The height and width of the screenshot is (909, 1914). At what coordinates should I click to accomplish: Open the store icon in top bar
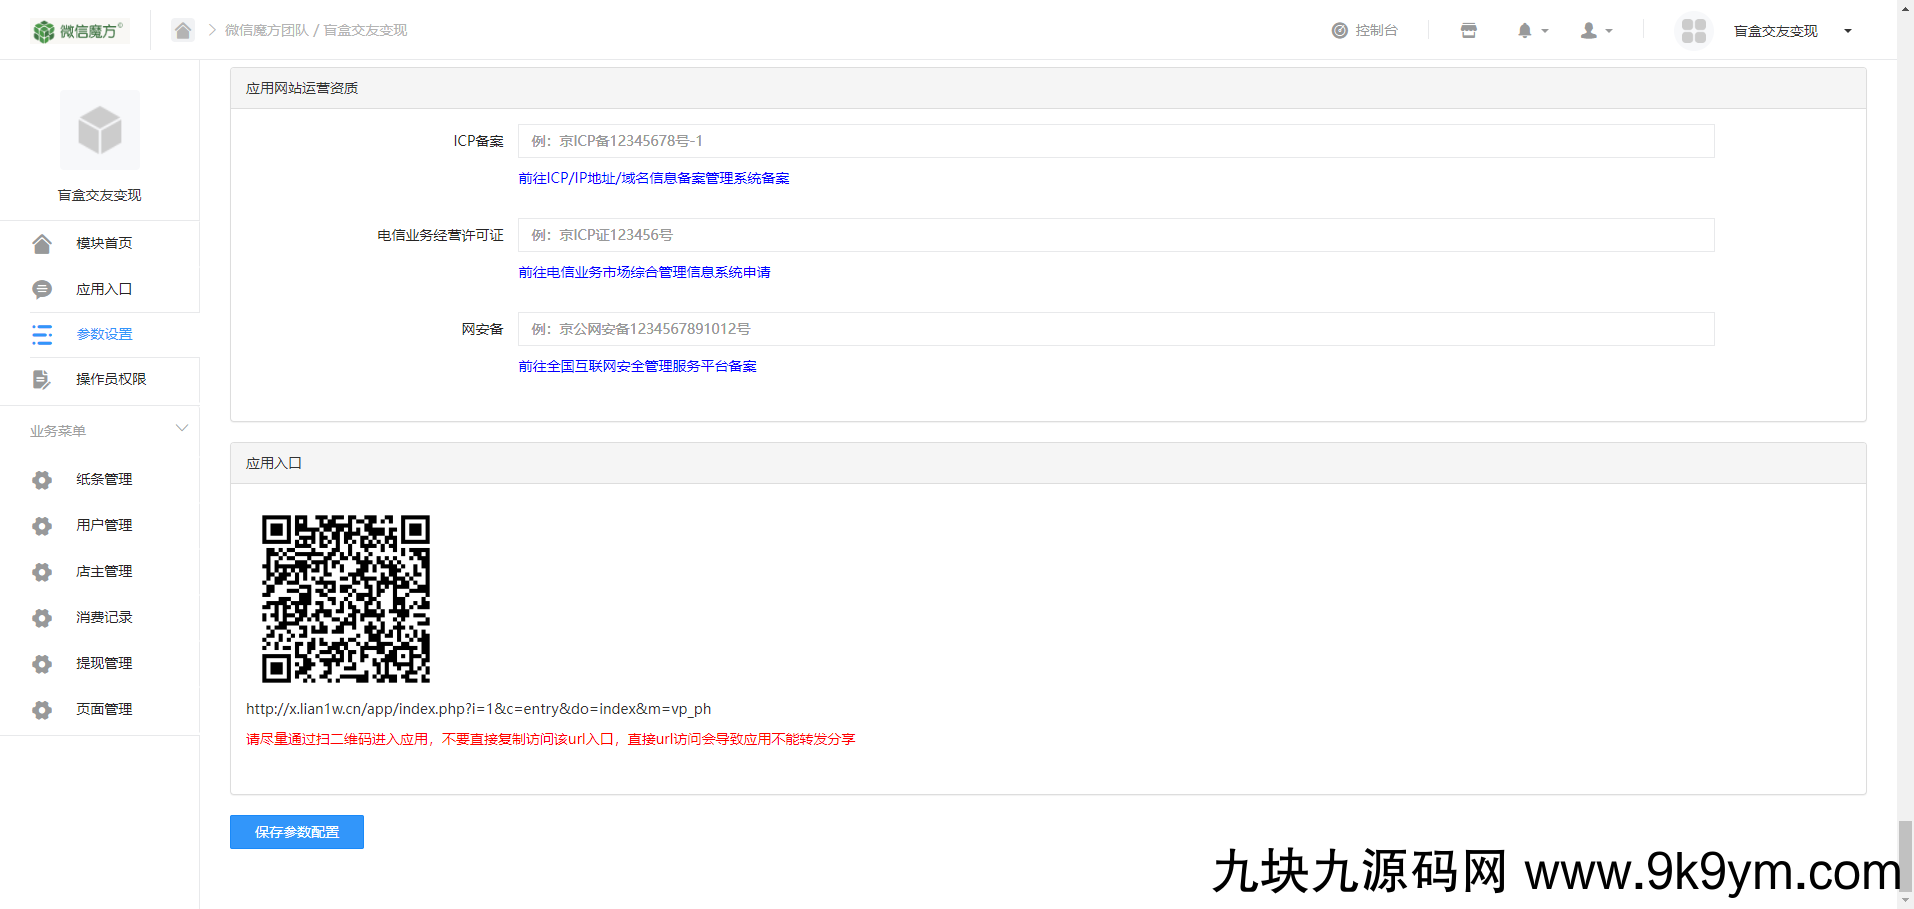1467,30
